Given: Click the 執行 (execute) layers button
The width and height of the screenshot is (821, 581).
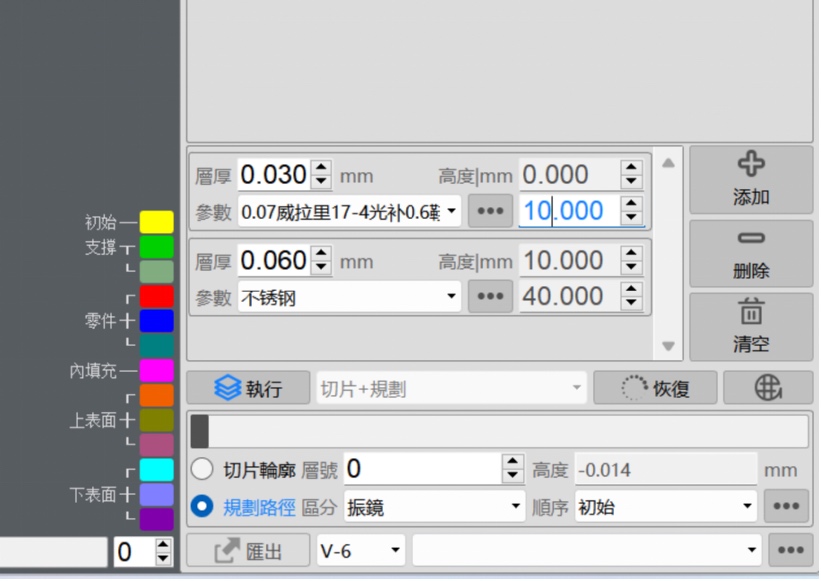Looking at the screenshot, I should [248, 388].
